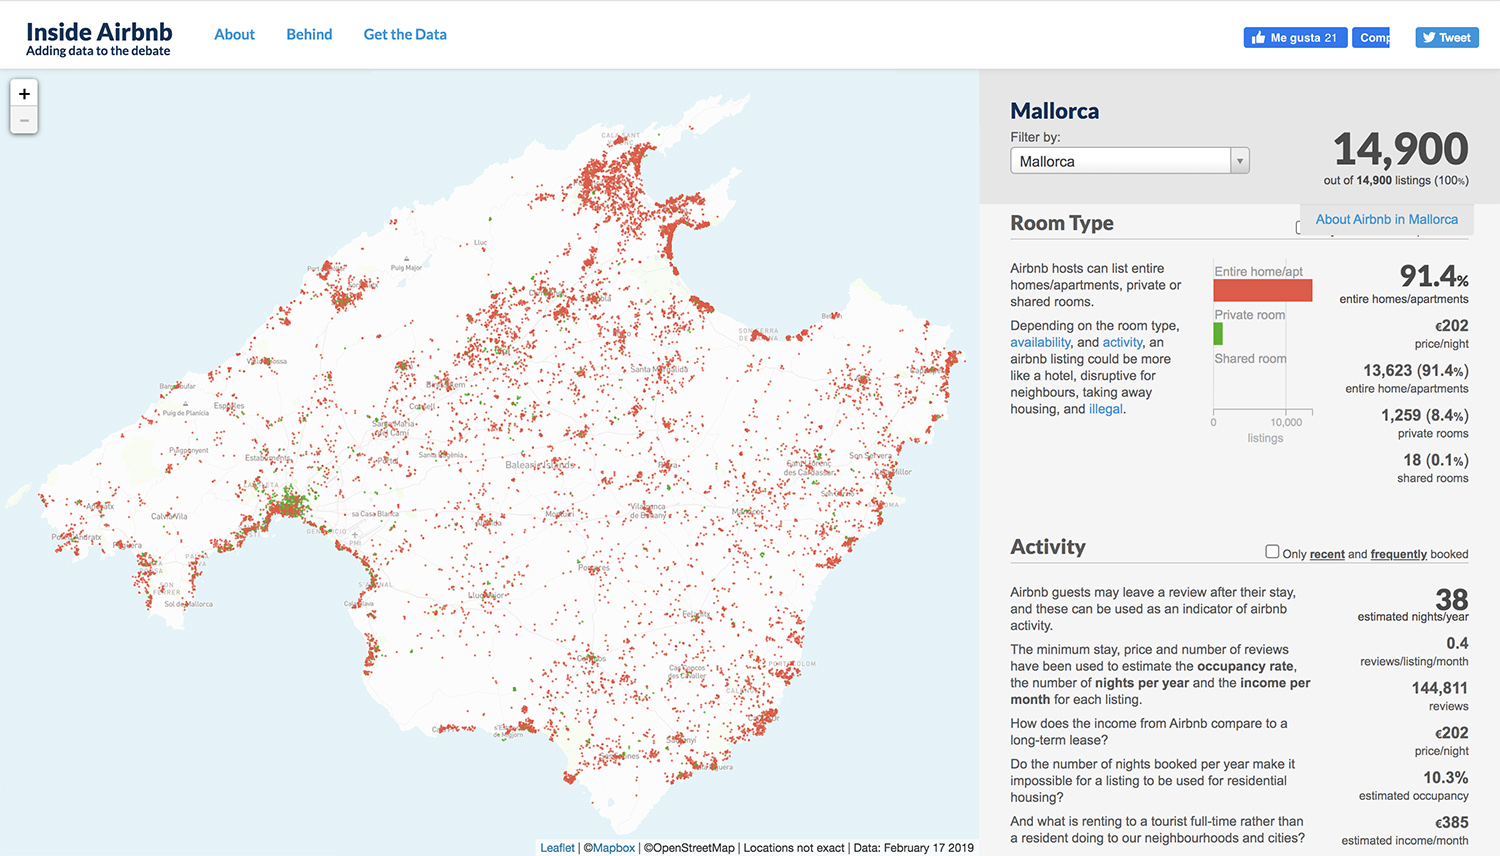Click the filter dropdown arrow
The height and width of the screenshot is (856, 1500).
click(x=1240, y=161)
